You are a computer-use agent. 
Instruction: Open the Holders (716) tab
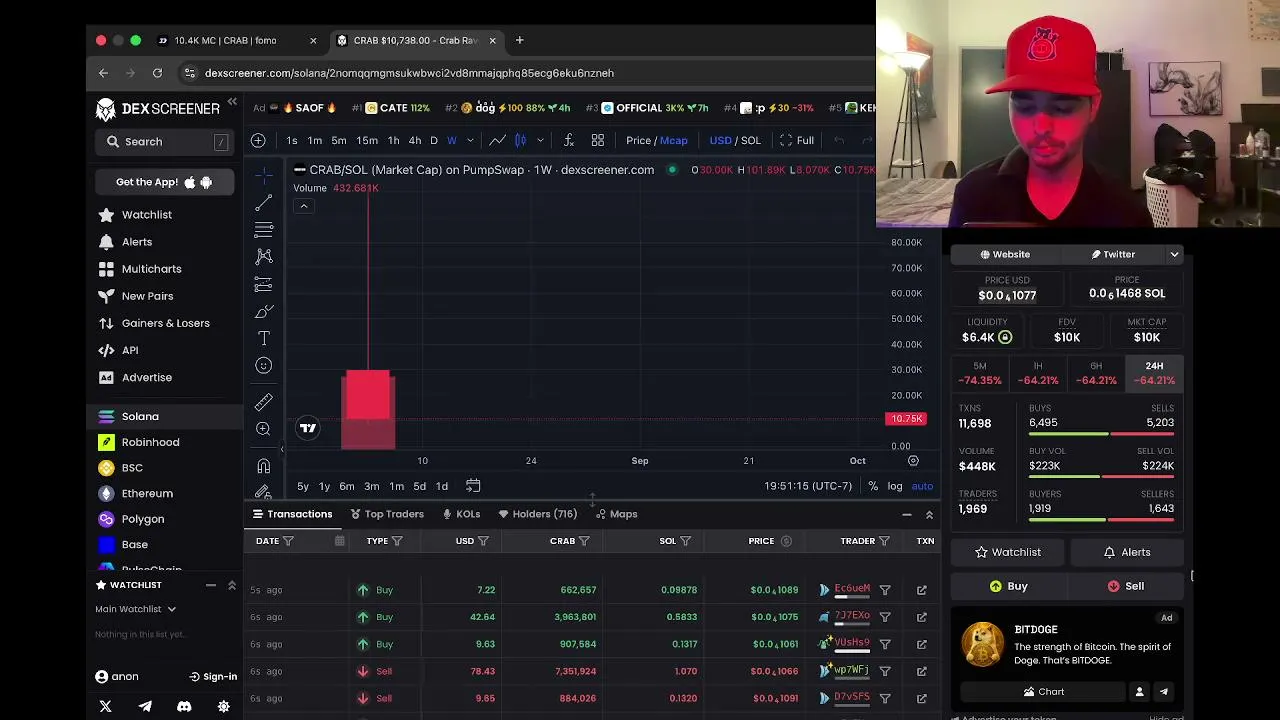pos(537,514)
